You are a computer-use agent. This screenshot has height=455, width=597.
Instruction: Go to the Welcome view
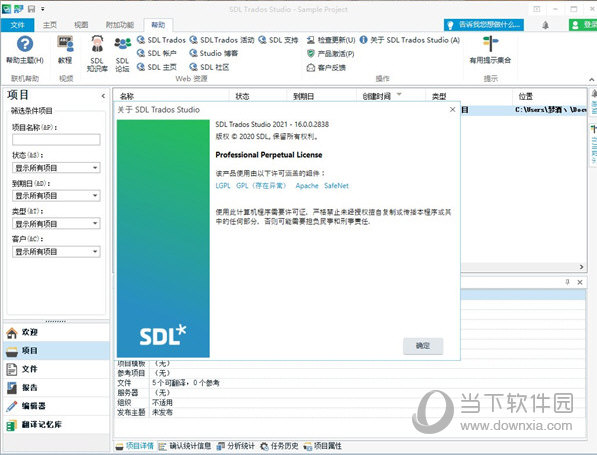56,332
